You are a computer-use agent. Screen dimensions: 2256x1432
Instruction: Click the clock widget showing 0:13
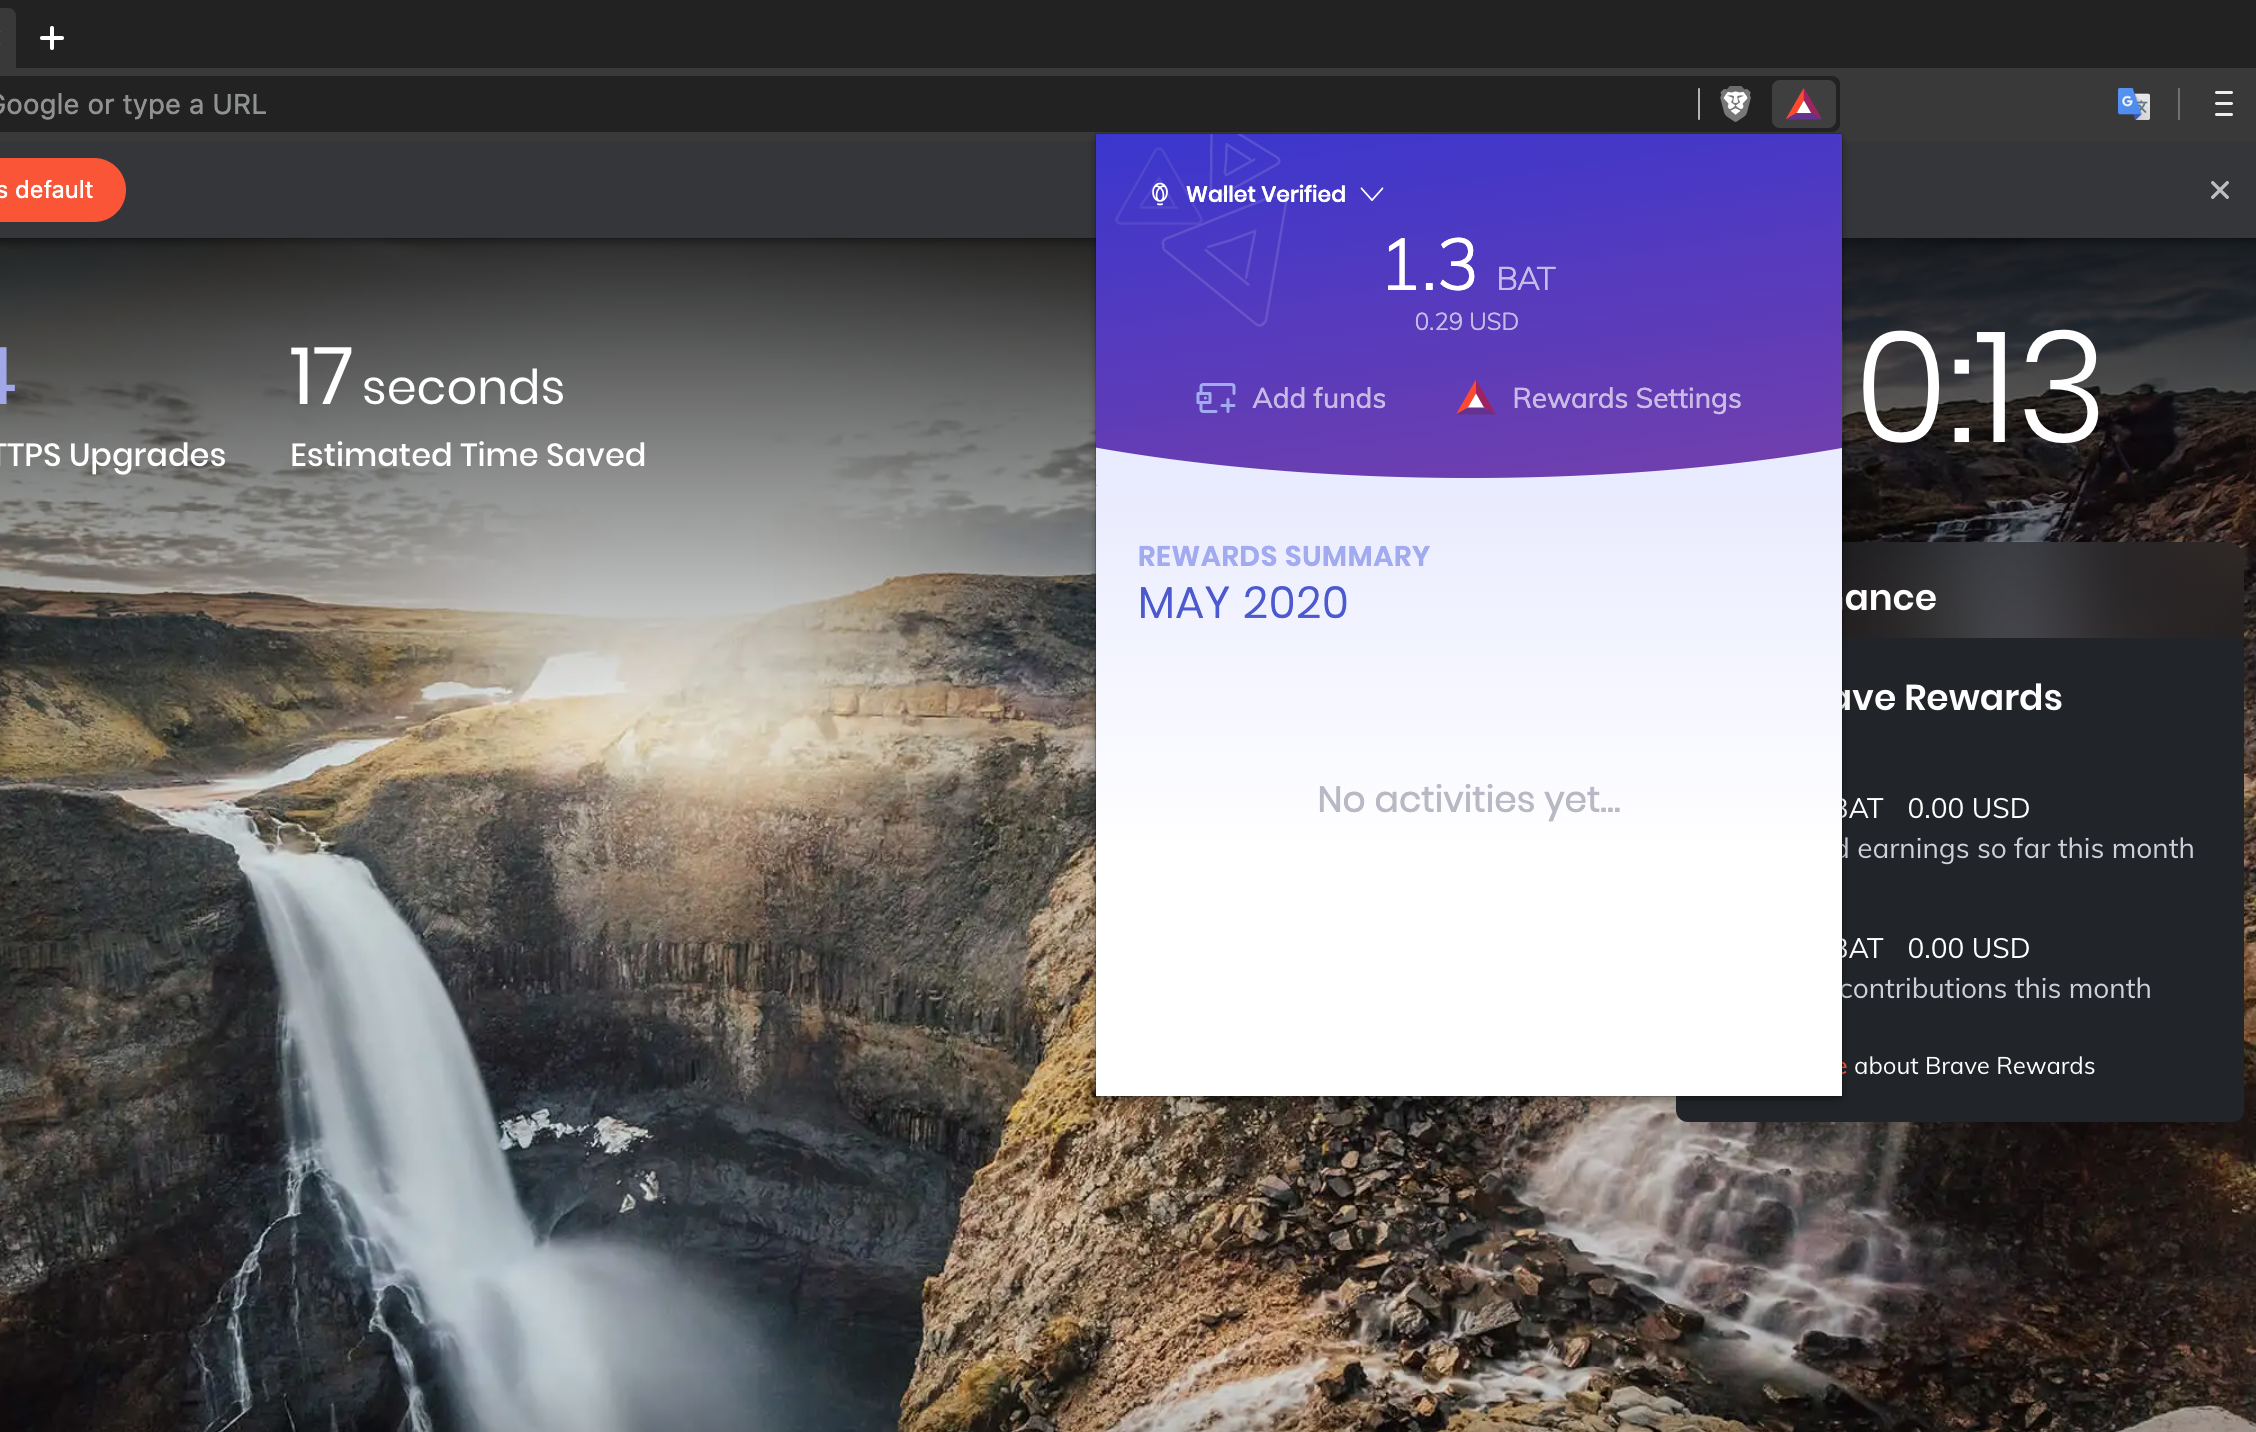(x=1979, y=388)
